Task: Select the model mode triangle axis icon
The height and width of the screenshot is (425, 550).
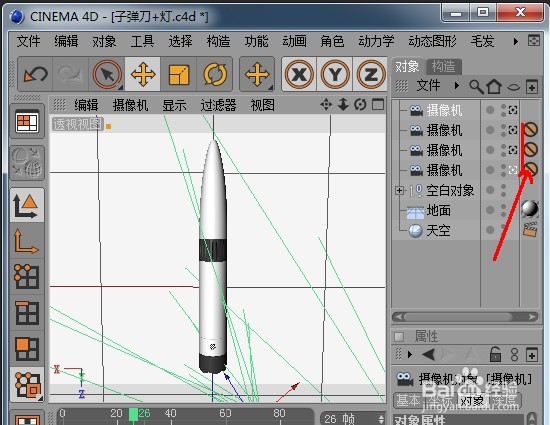Action: tap(27, 205)
